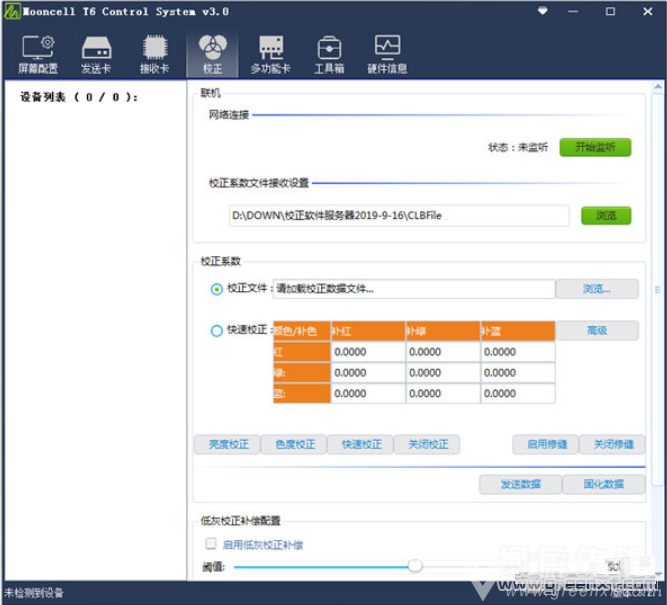Click the 状态：未监听 status text
Screen dimensions: 667x605
coord(518,147)
